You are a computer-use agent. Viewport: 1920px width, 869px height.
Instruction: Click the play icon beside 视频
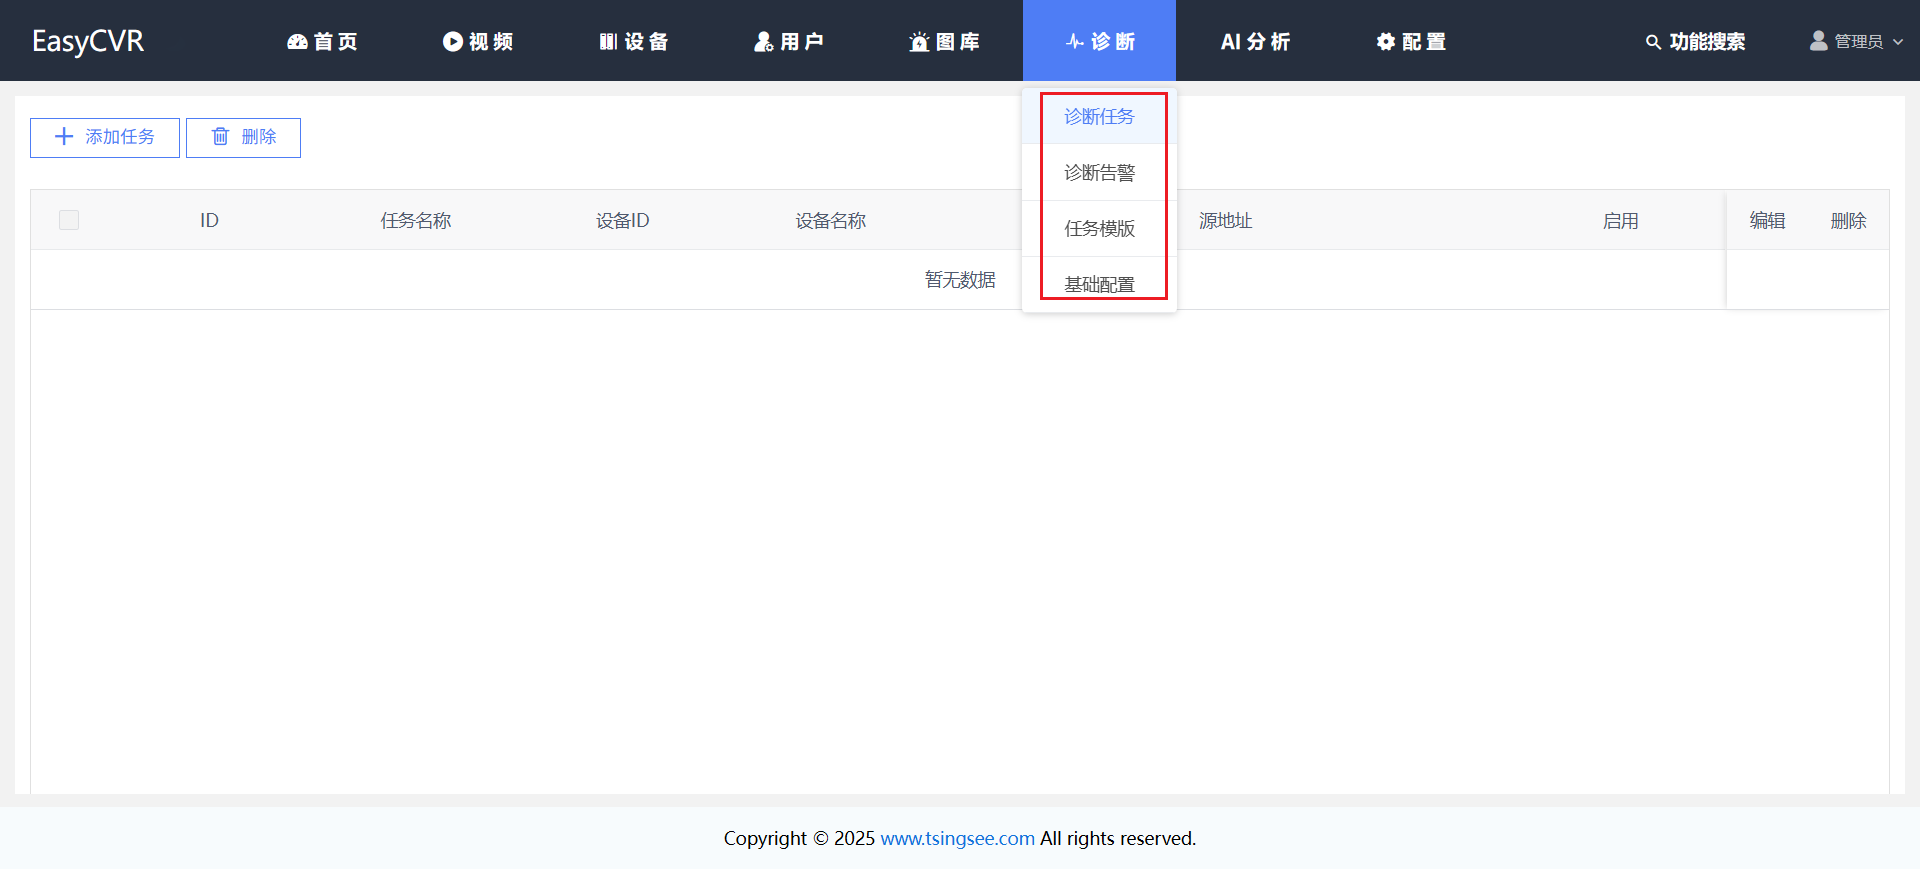tap(453, 42)
